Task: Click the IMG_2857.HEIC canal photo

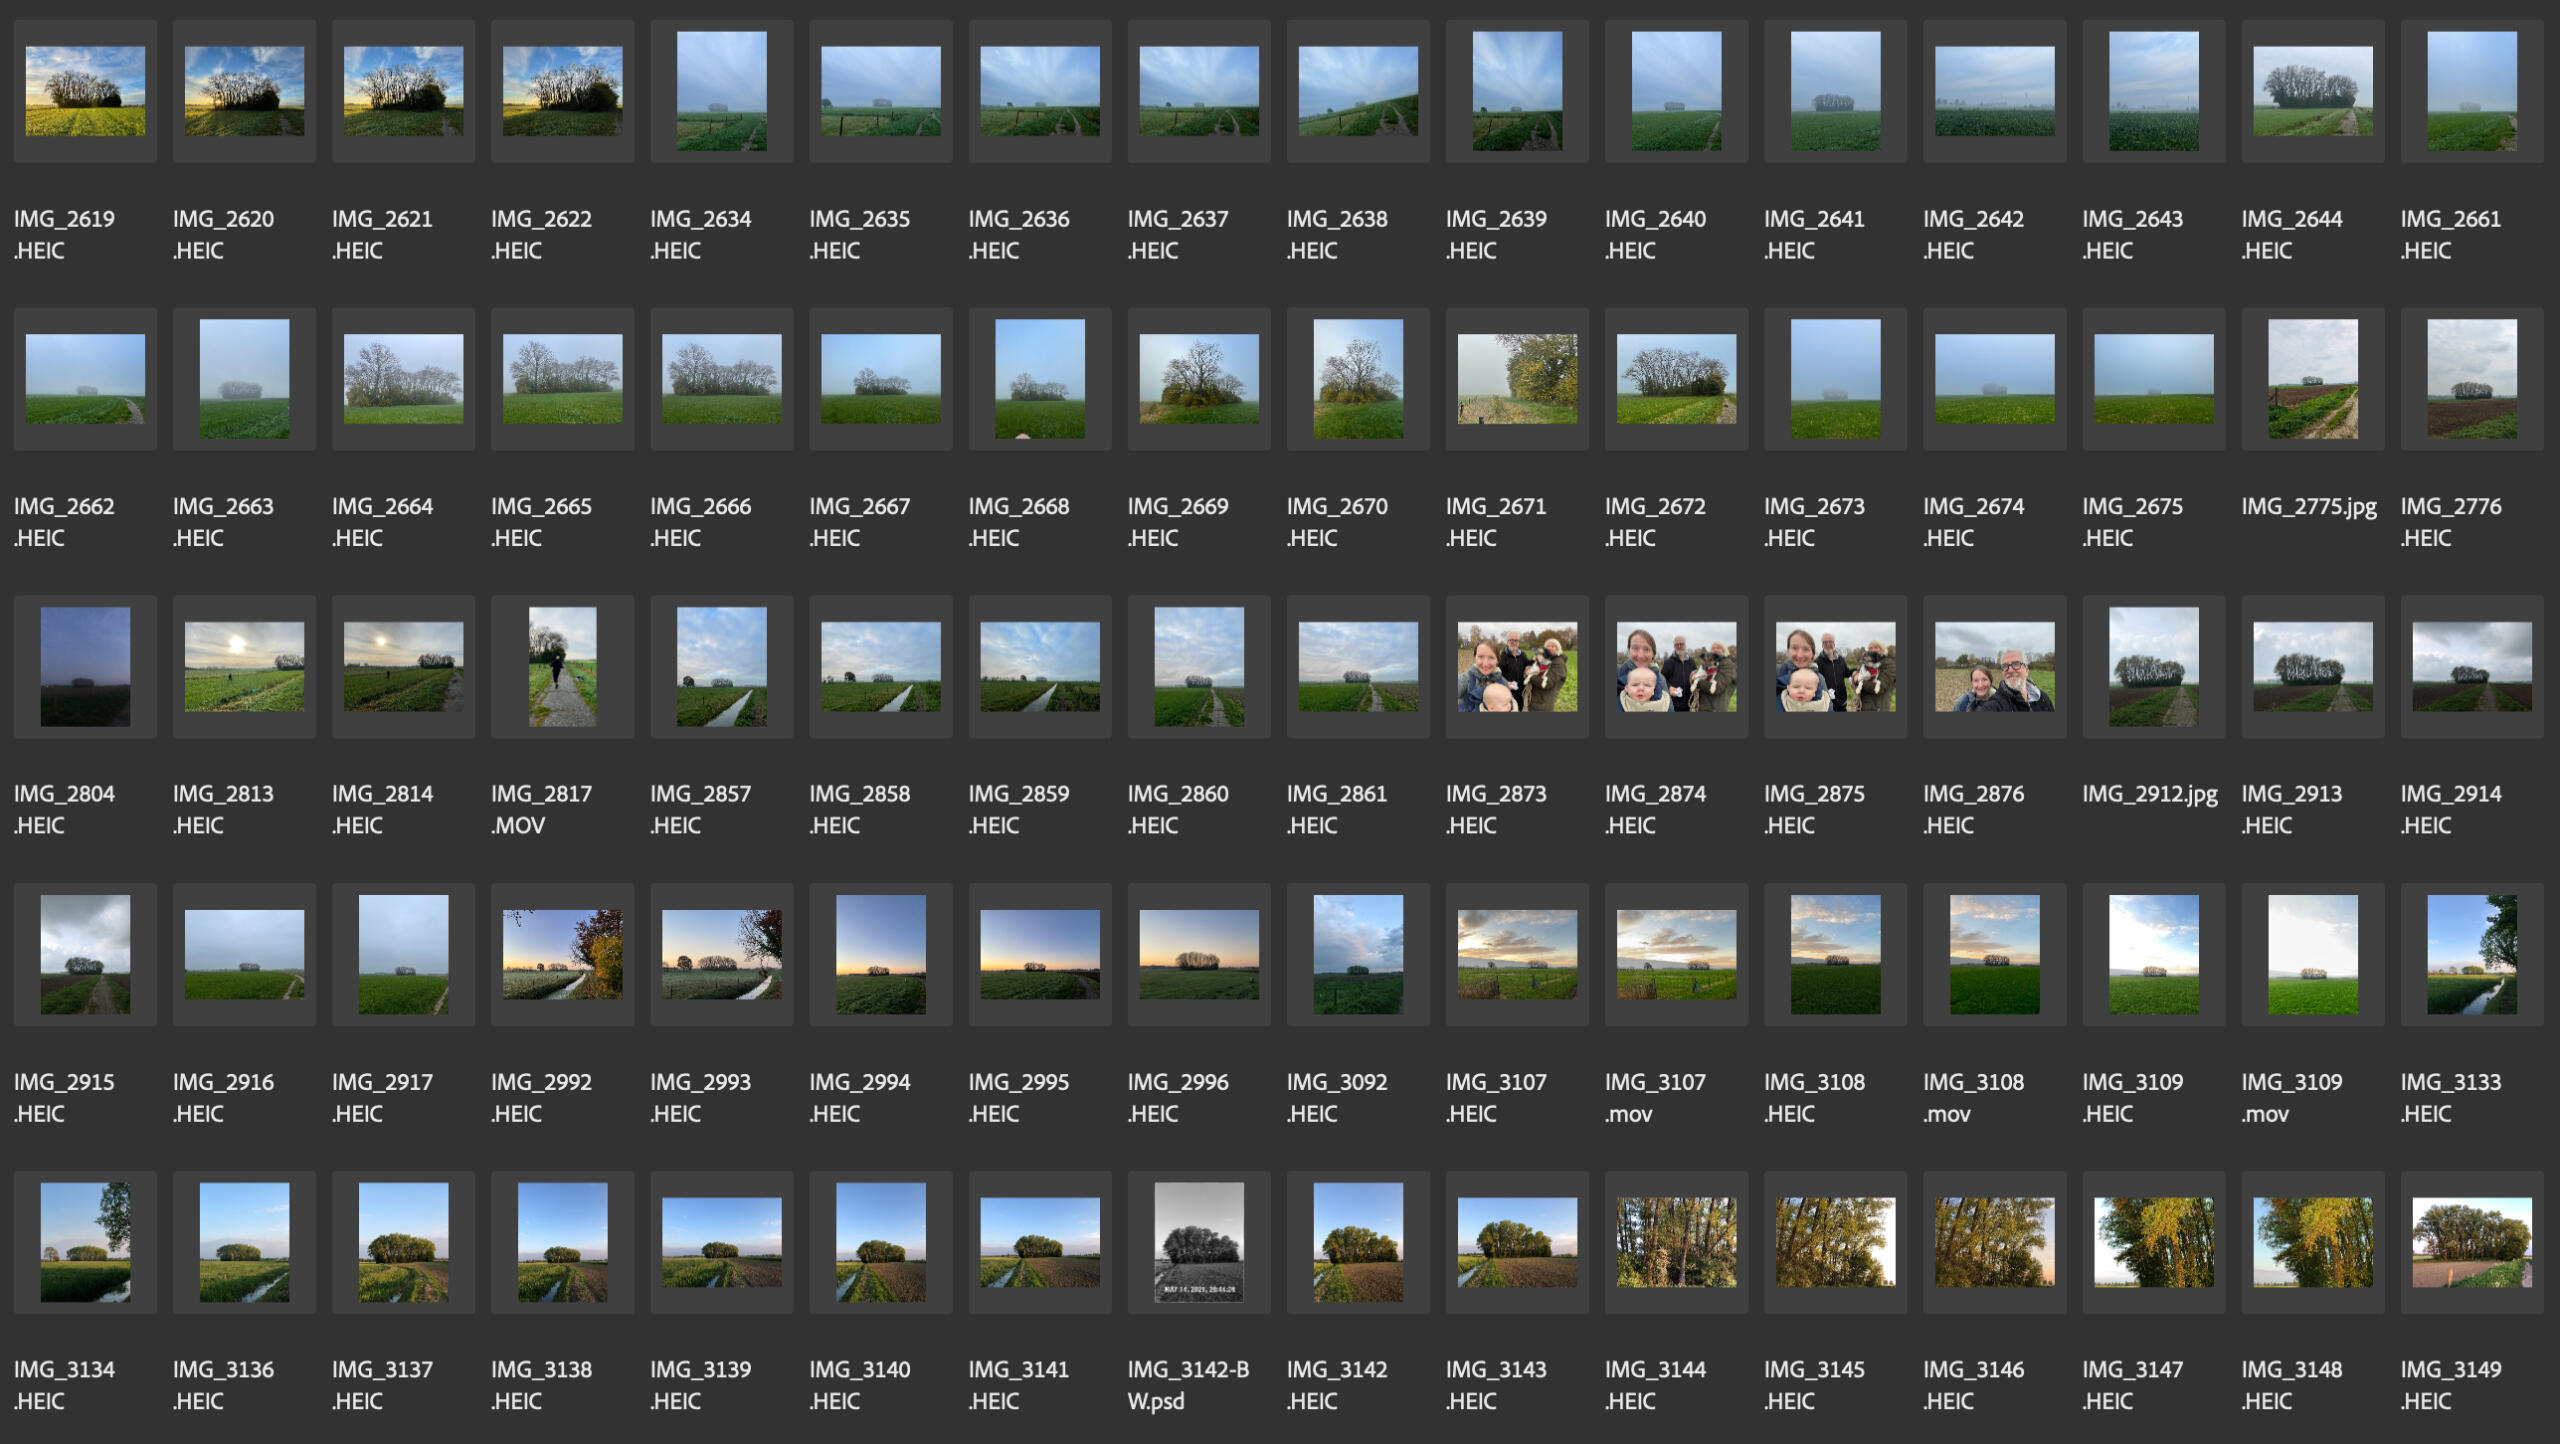Action: coord(721,666)
